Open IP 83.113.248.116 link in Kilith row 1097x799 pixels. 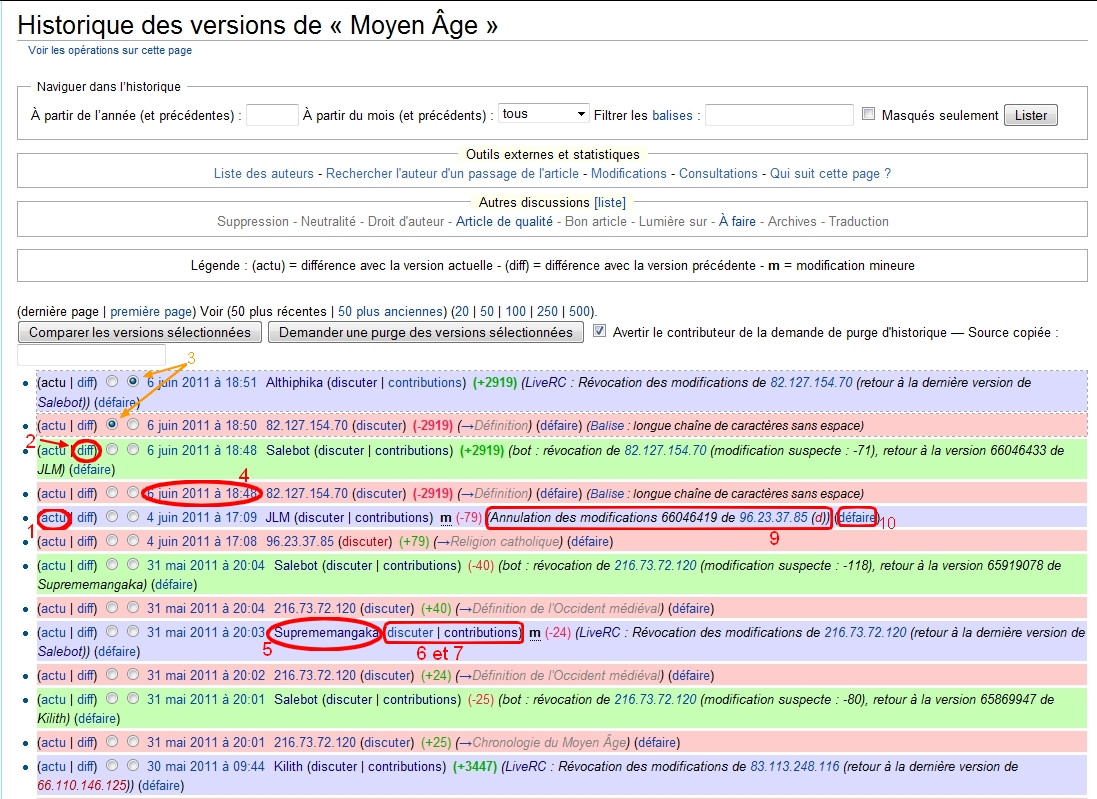click(x=795, y=767)
